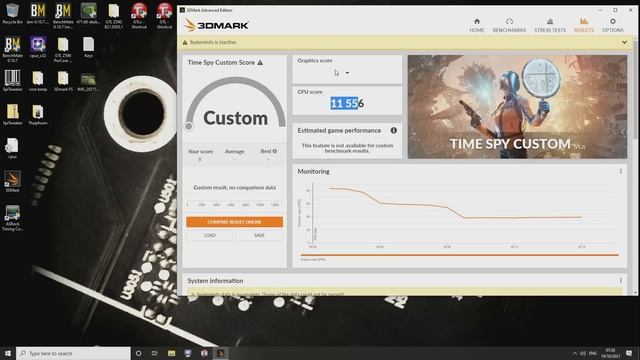Click the Your score label
The image size is (640, 360).
(x=200, y=151)
